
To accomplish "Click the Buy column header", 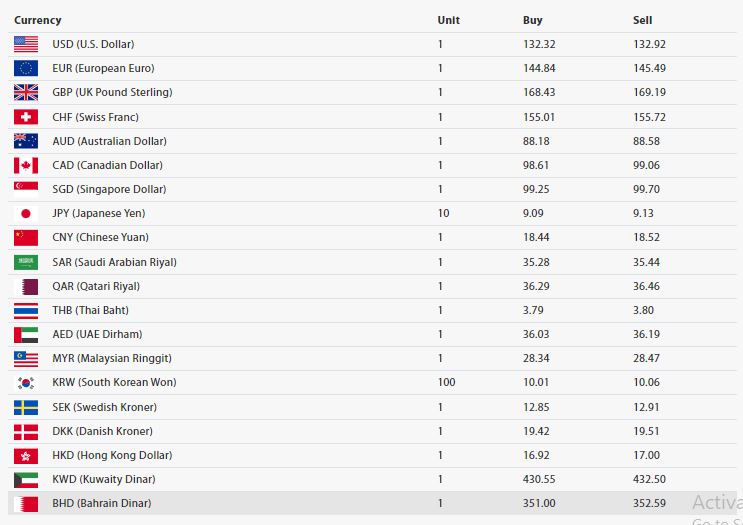I will [x=533, y=20].
